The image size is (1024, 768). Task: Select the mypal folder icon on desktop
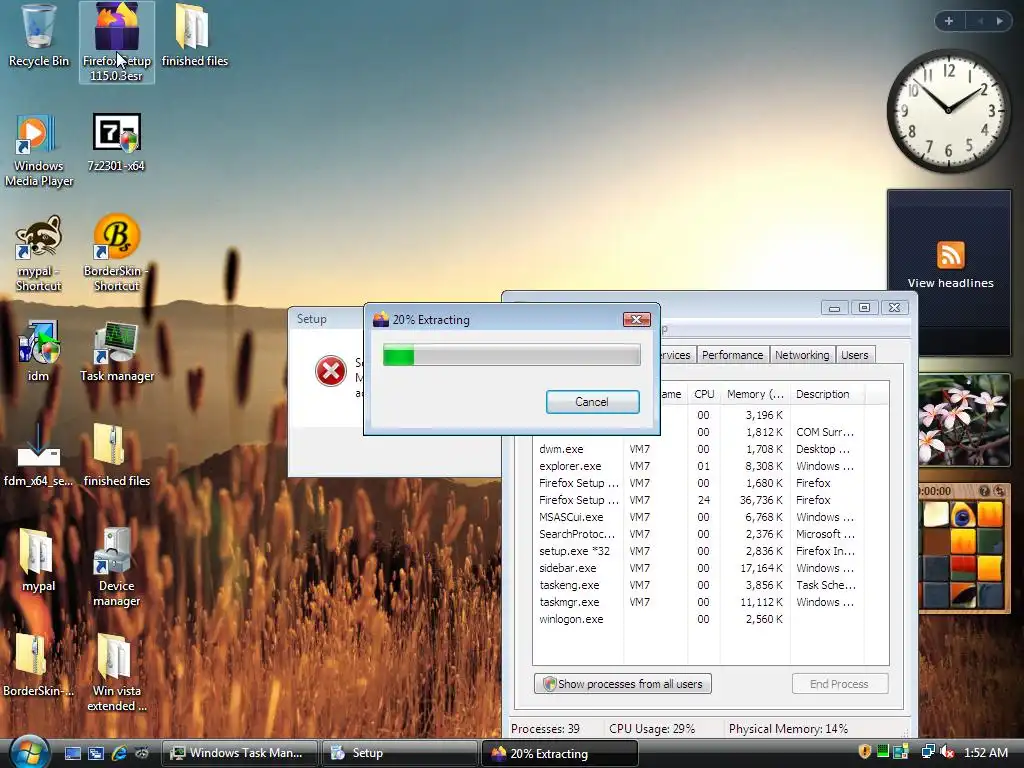coord(38,560)
